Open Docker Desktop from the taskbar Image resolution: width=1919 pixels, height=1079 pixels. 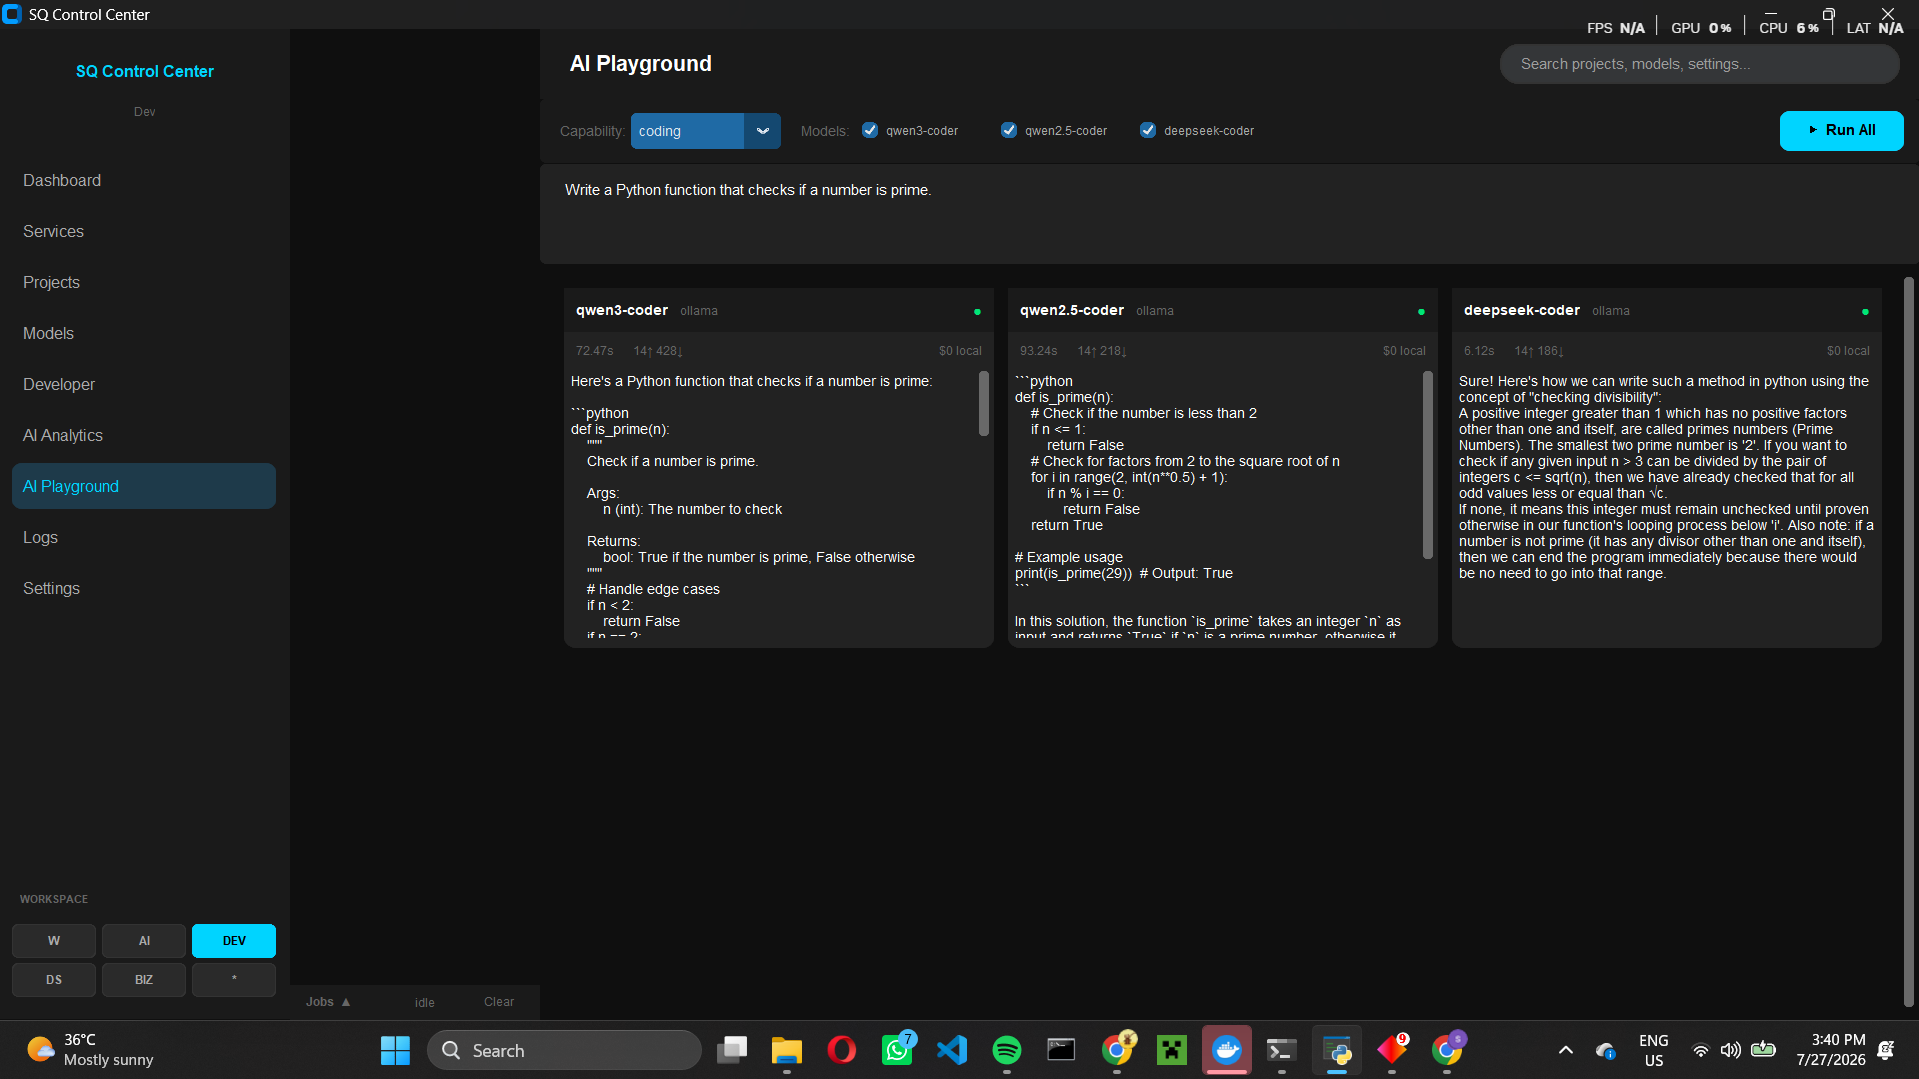pyautogui.click(x=1227, y=1050)
